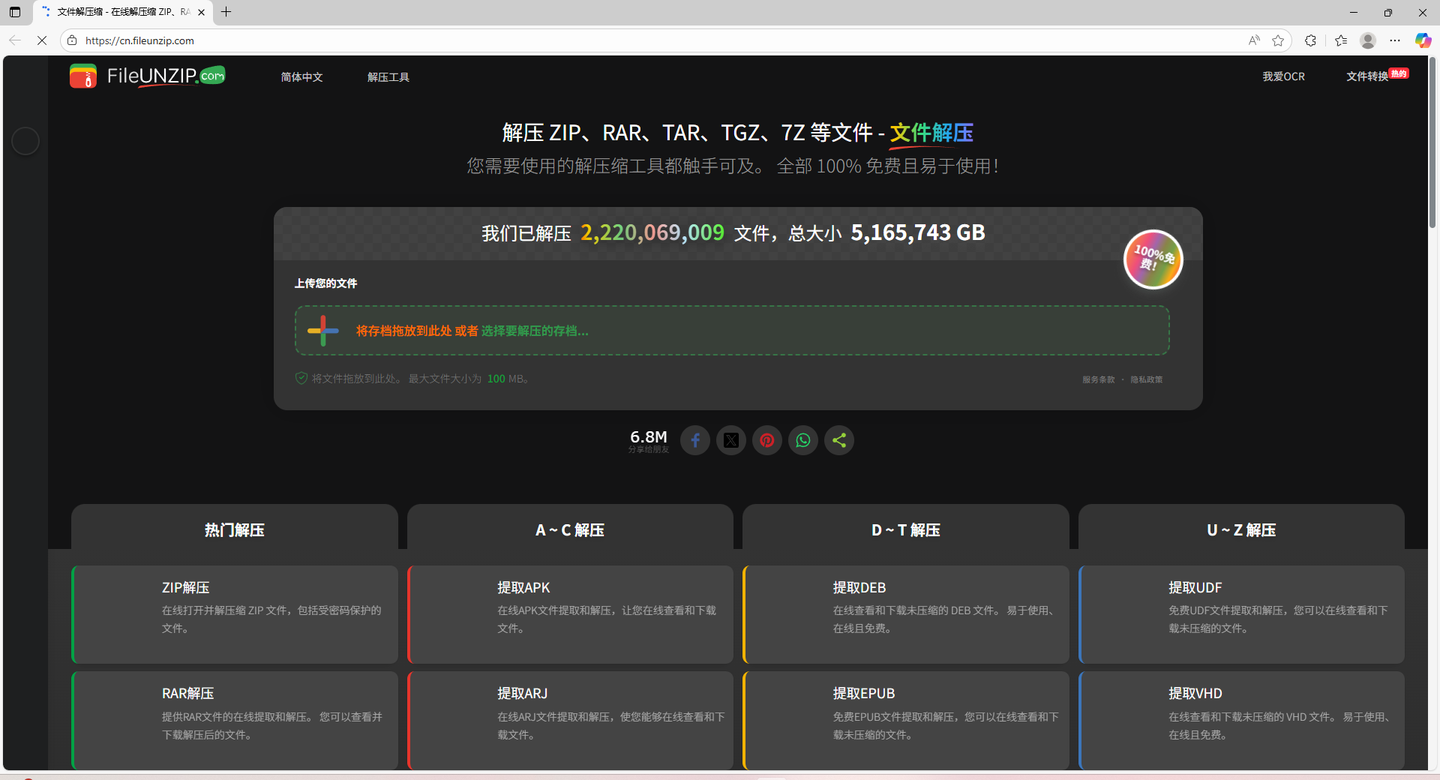The width and height of the screenshot is (1440, 780).
Task: Open the browser profile avatar
Action: click(1368, 41)
